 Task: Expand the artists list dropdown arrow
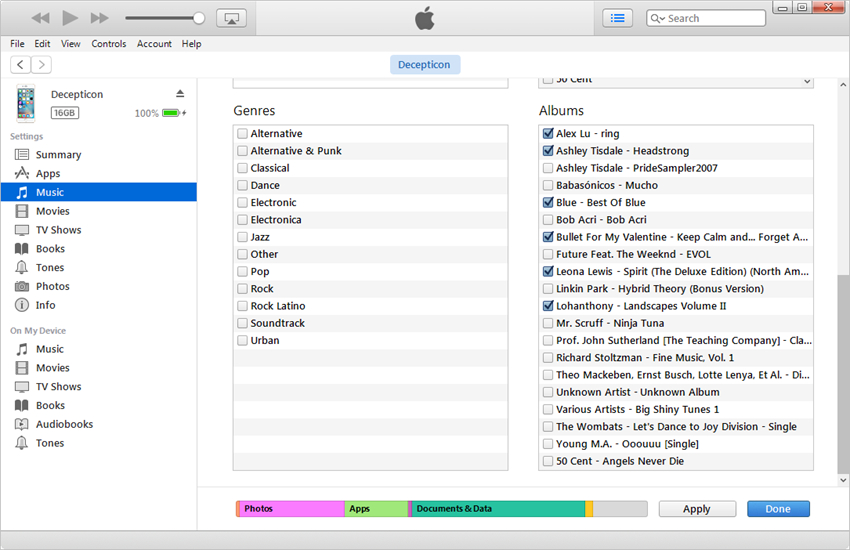coord(806,81)
